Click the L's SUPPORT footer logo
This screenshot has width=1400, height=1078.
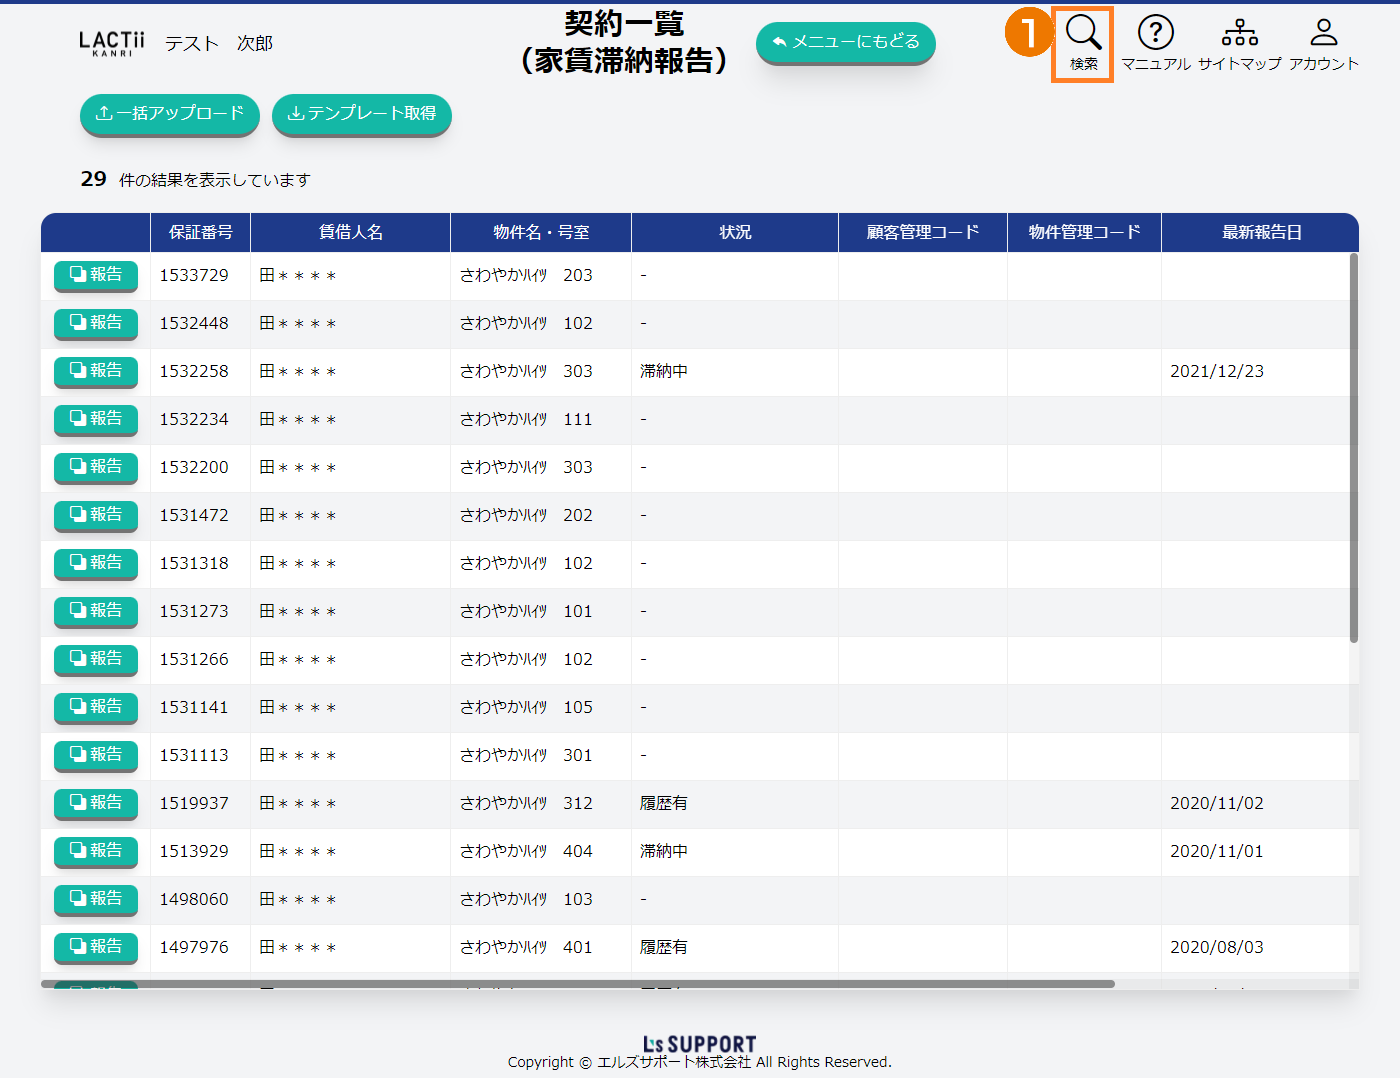tap(699, 1044)
